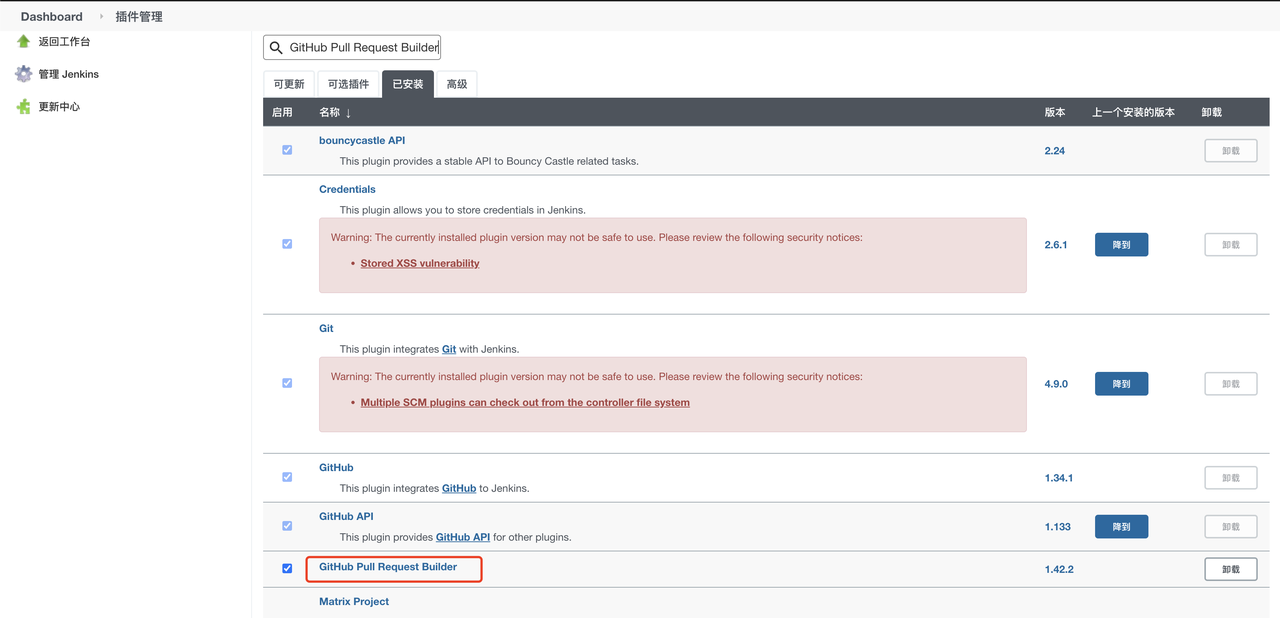Switch to the 可选插件 tab
Viewport: 1280px width, 618px height.
click(348, 84)
